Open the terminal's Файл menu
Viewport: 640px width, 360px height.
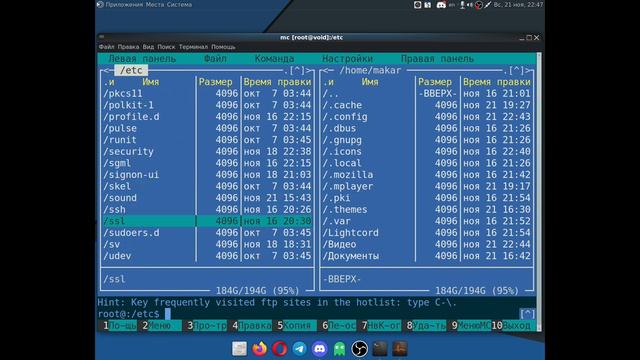(x=106, y=47)
